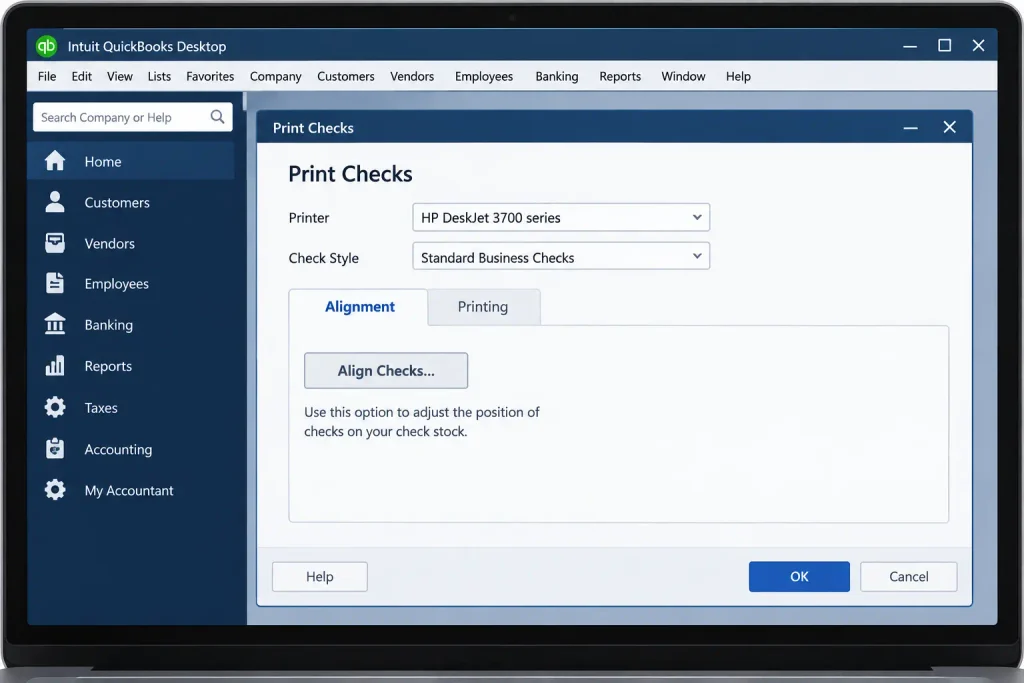
Task: Open the Reports menu in menu bar
Action: [x=620, y=76]
